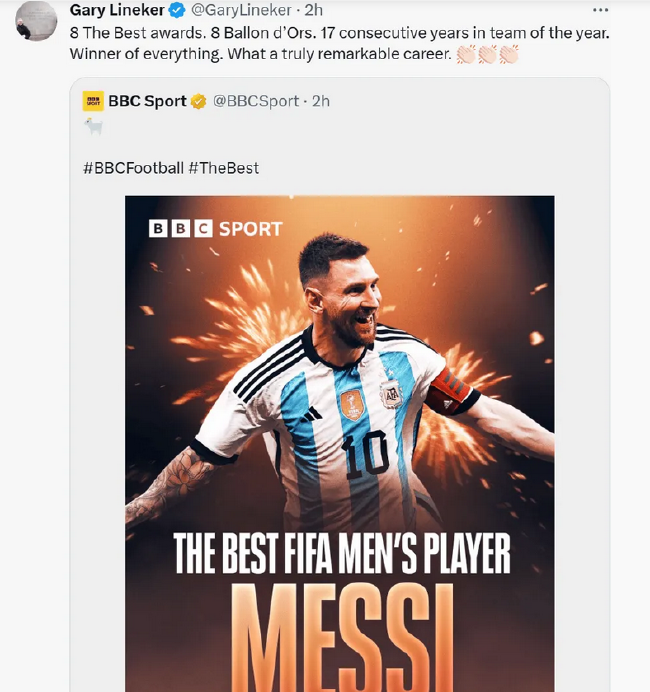Click "THE BEST FIFA MEN'S PLAYER" headline

click(x=342, y=553)
